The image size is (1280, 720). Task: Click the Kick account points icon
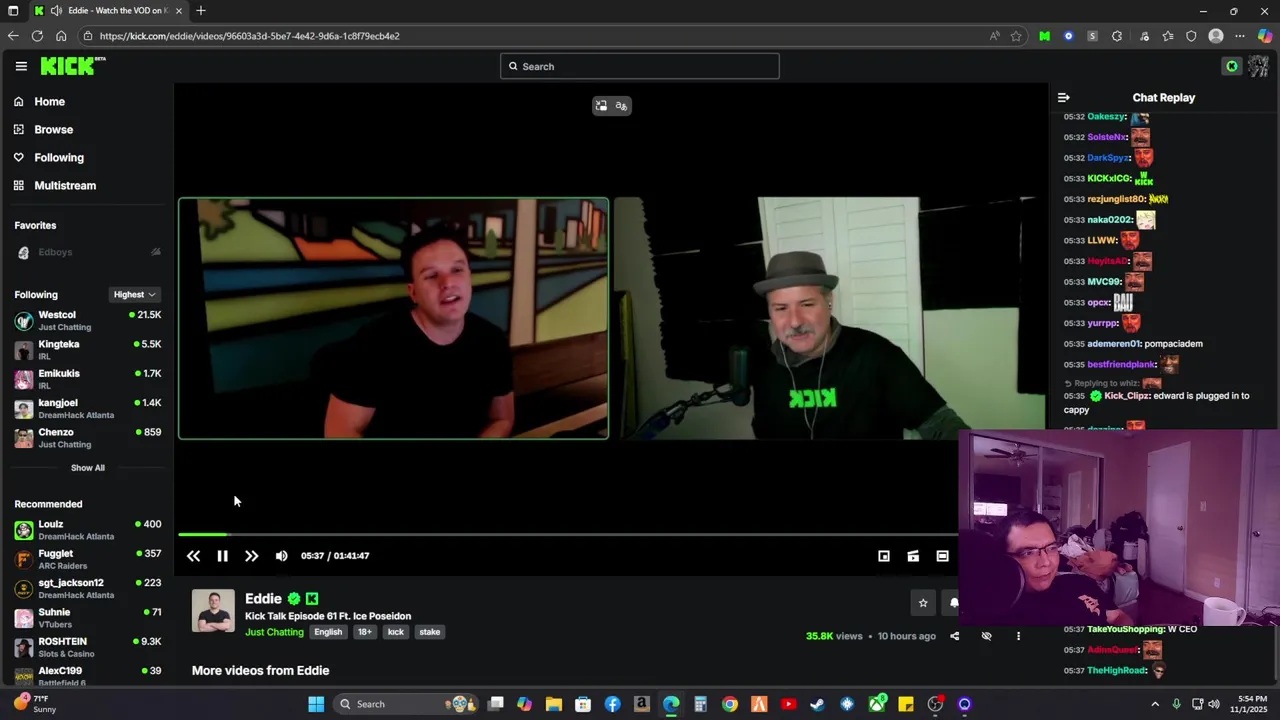(1232, 66)
